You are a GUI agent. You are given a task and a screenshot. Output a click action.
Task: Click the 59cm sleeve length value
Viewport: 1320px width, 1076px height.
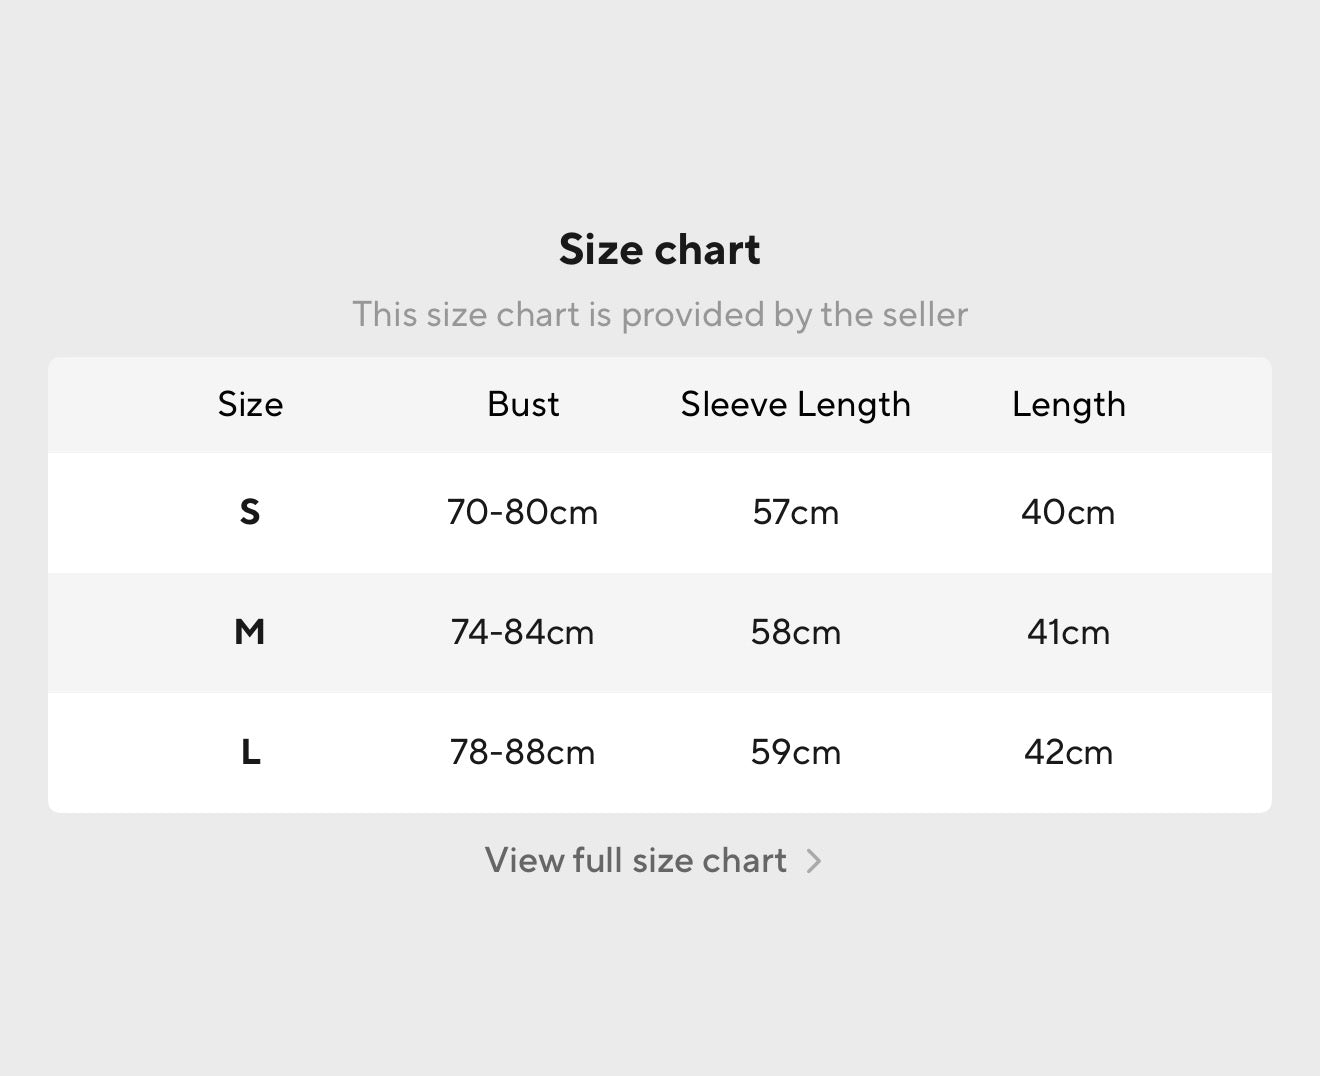(x=796, y=752)
